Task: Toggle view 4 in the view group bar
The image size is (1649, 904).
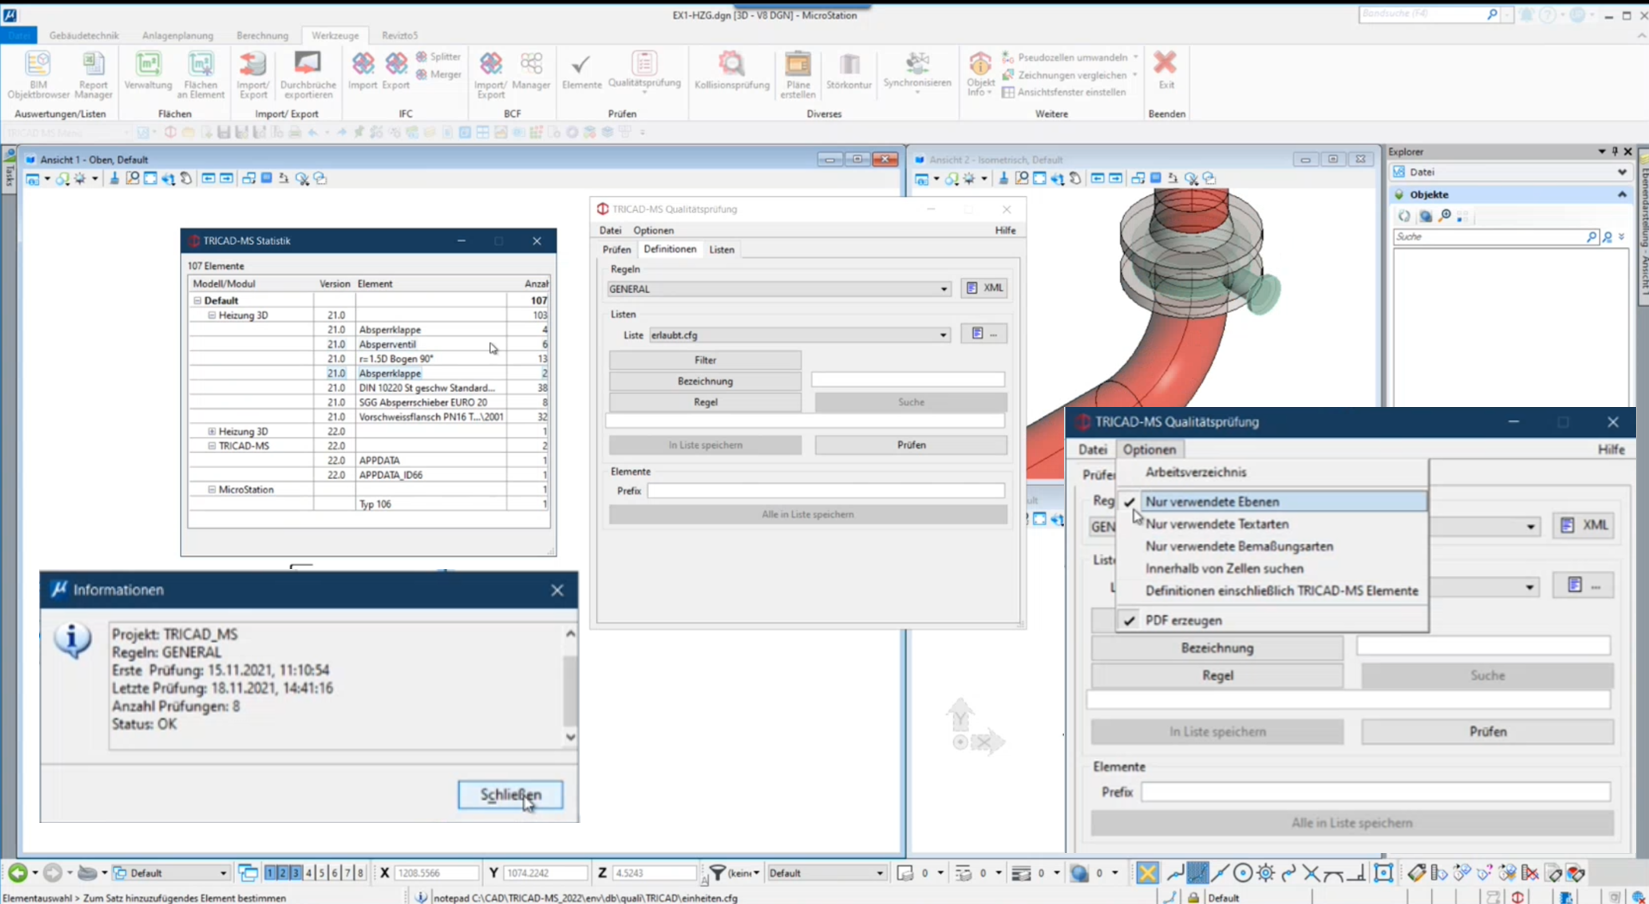Action: tap(309, 873)
